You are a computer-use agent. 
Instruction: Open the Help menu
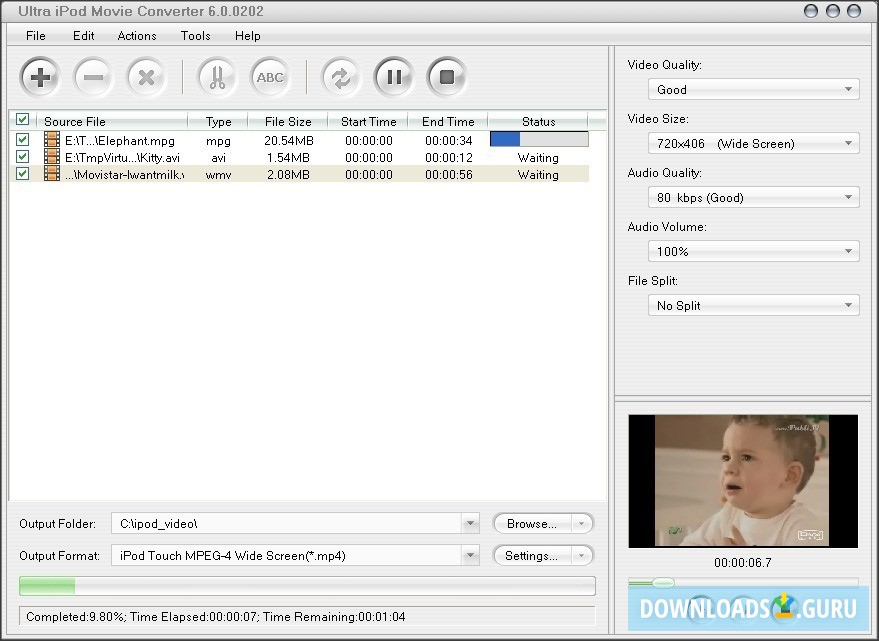coord(248,36)
